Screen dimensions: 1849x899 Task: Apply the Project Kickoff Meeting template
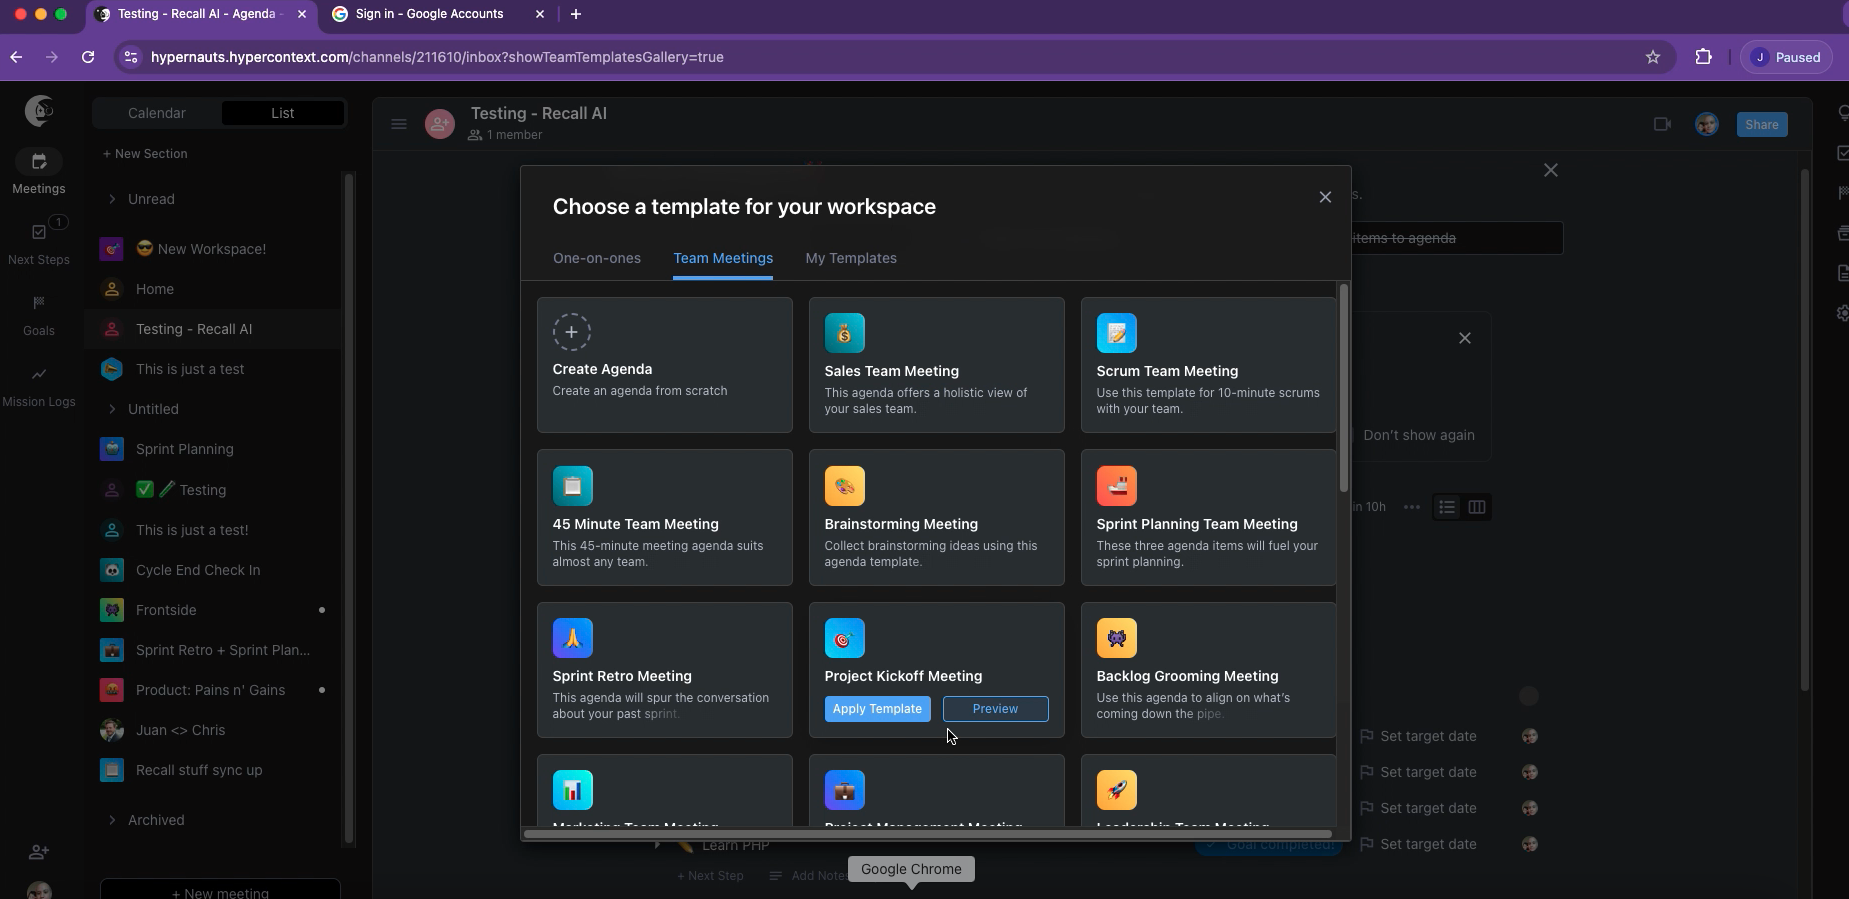click(x=877, y=709)
